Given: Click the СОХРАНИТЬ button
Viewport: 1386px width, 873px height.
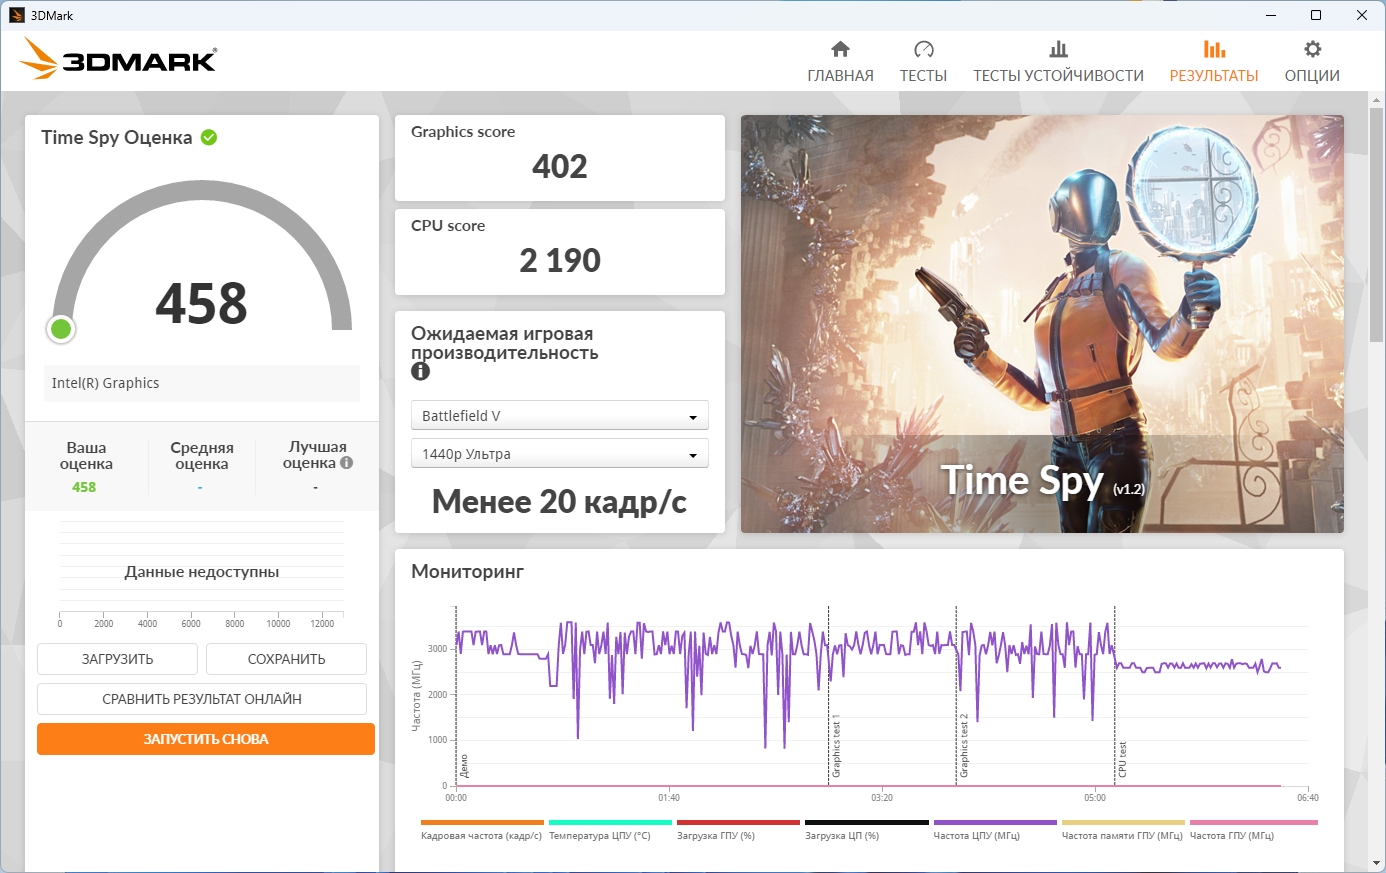Looking at the screenshot, I should coord(286,659).
